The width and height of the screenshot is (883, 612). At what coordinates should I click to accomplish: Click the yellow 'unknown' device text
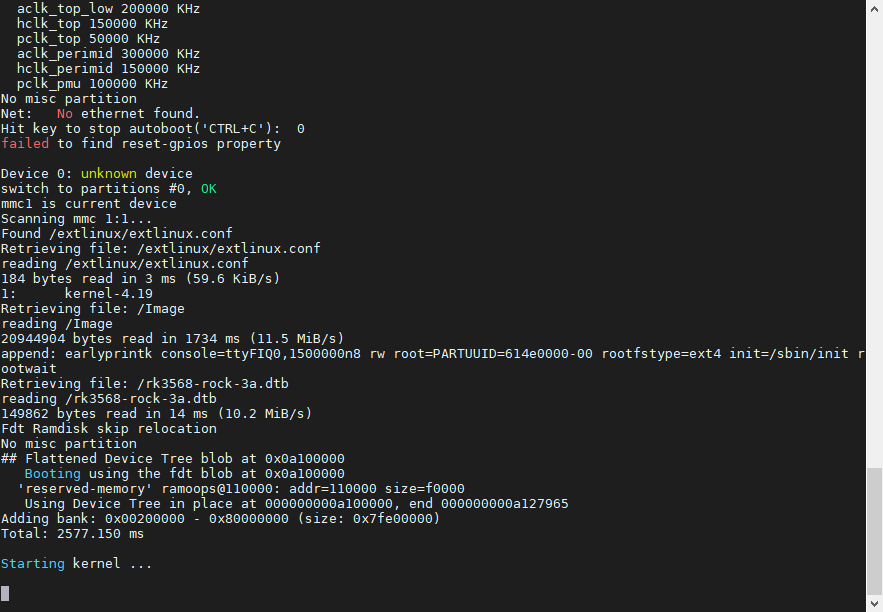108,174
